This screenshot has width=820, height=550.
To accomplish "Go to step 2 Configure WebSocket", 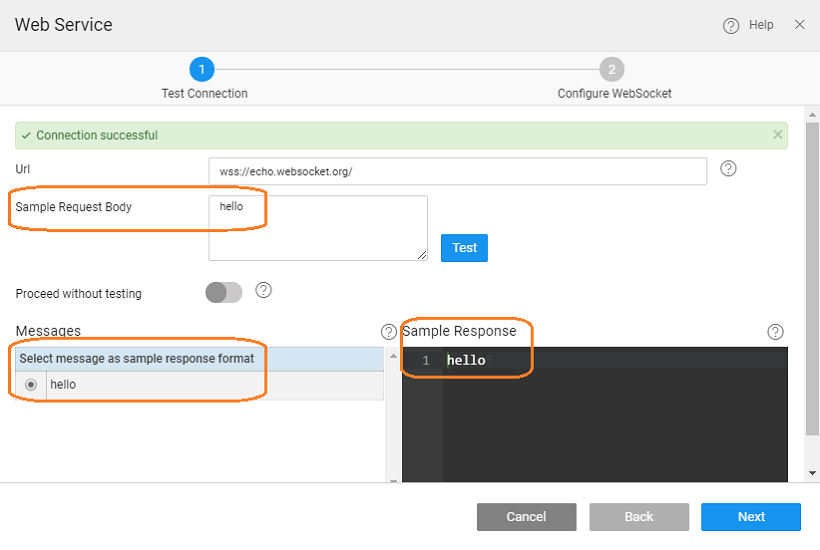I will pyautogui.click(x=612, y=69).
